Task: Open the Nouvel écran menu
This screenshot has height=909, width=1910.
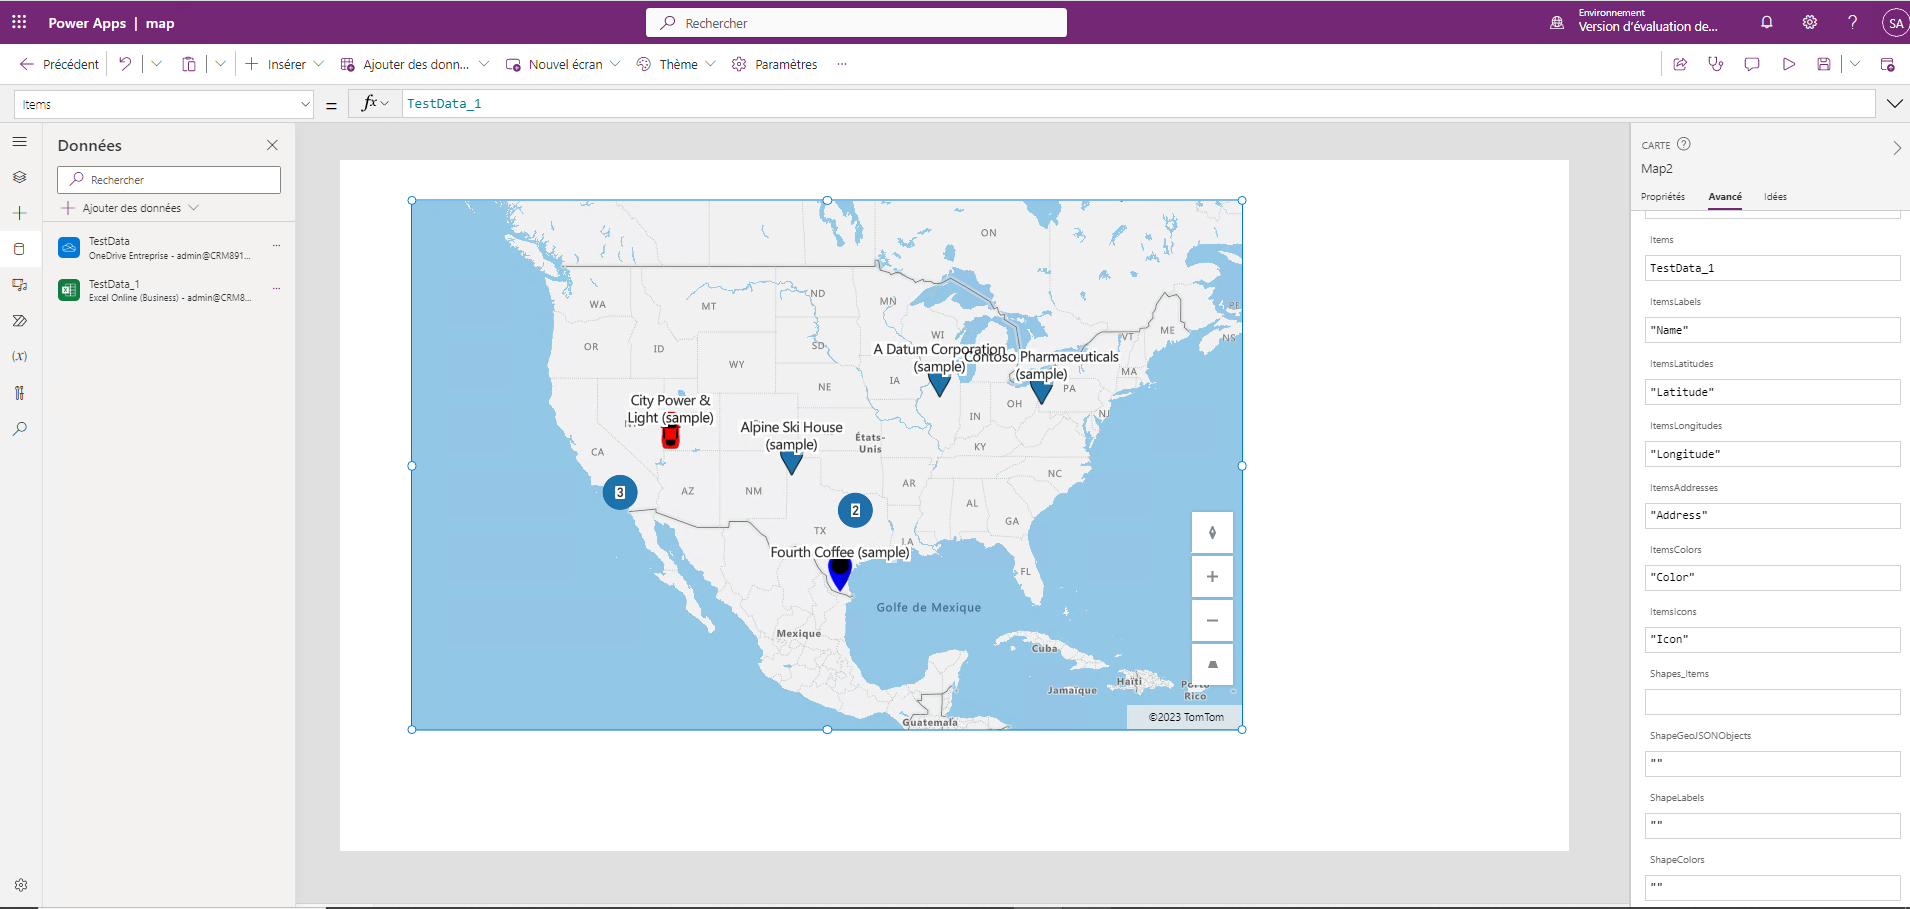Action: [563, 64]
